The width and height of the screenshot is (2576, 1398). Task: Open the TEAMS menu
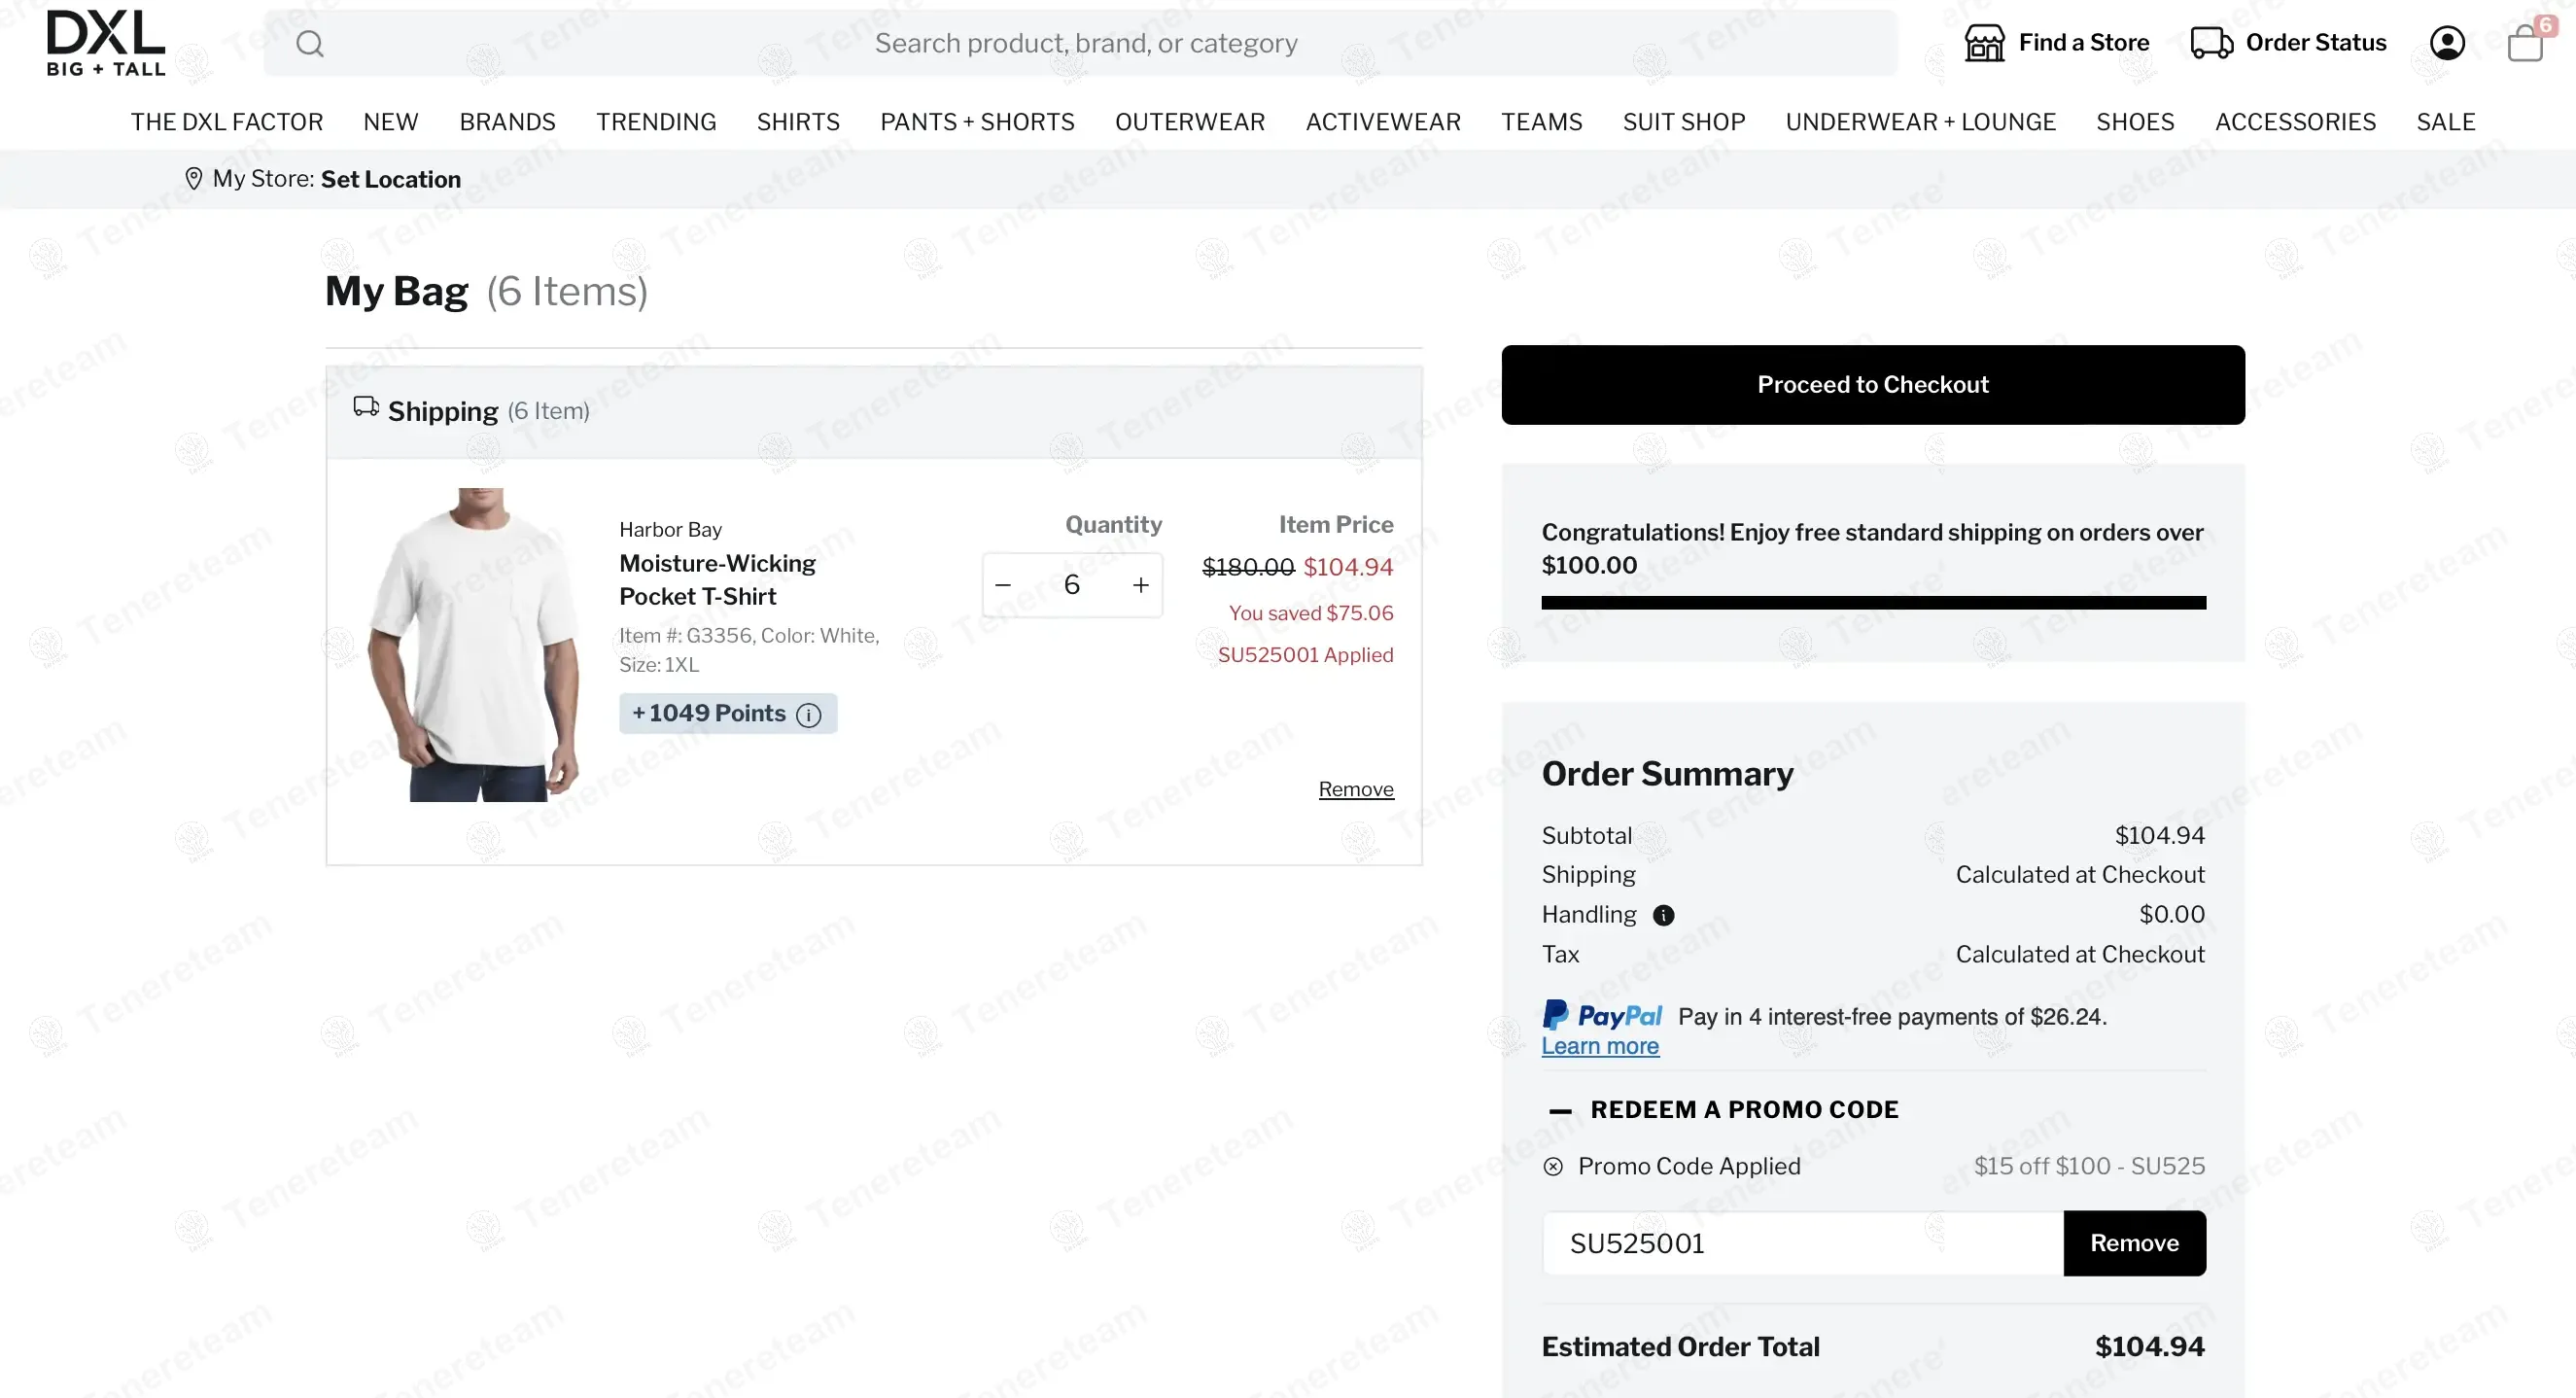click(x=1541, y=122)
